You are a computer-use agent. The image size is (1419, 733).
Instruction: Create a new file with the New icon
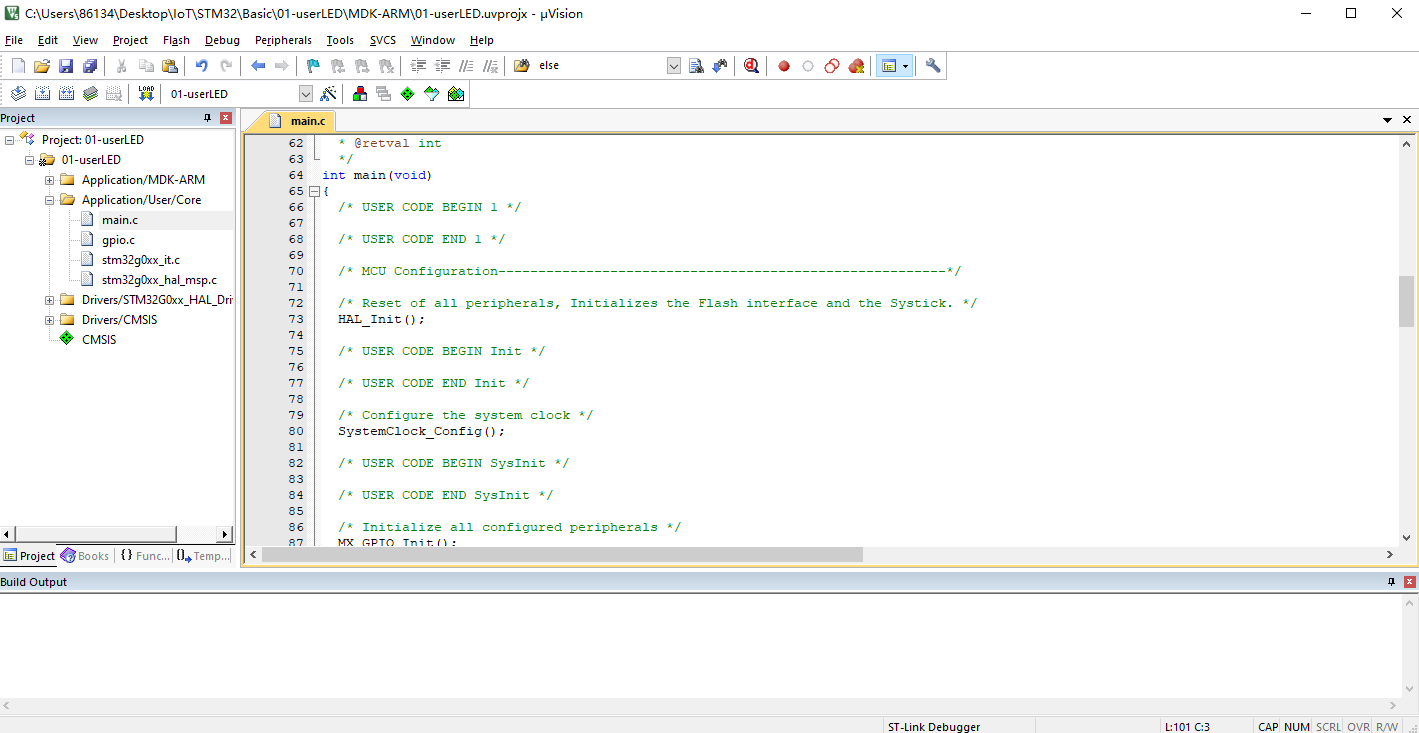point(18,66)
